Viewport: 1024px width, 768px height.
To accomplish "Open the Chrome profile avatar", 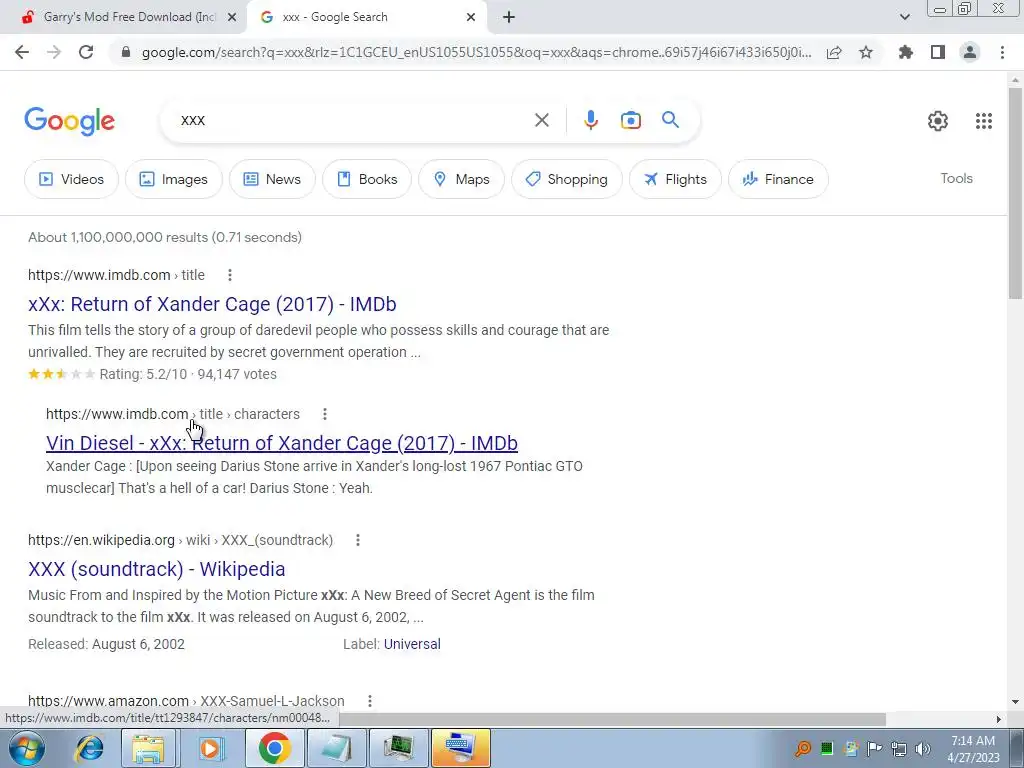I will coord(970,52).
